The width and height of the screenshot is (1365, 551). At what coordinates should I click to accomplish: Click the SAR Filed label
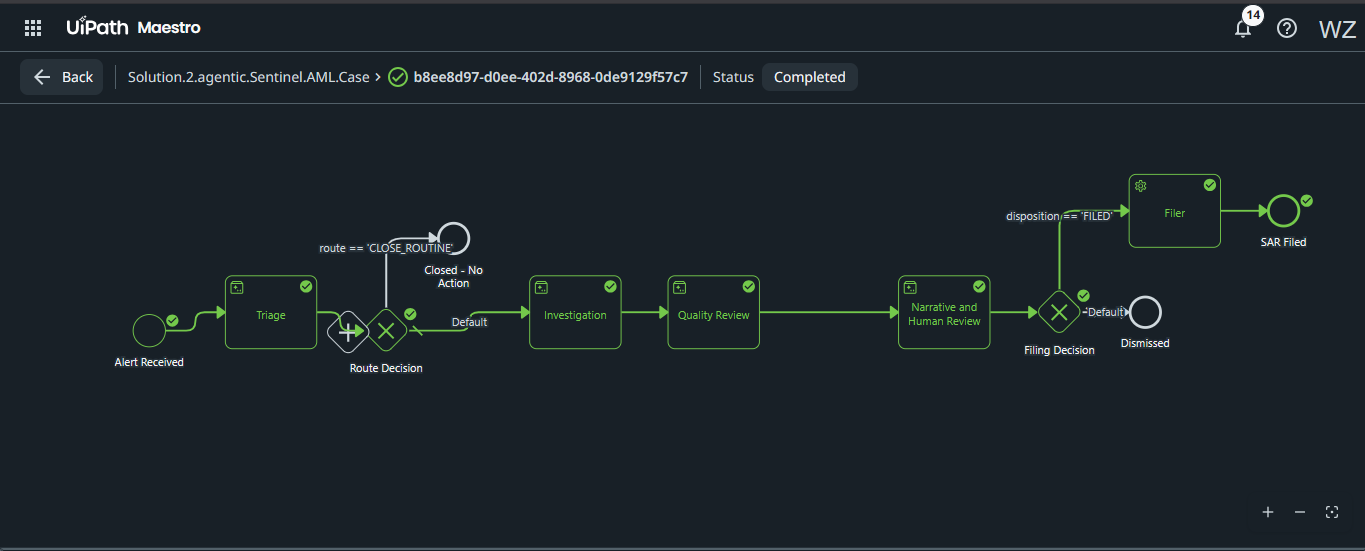pos(1283,242)
